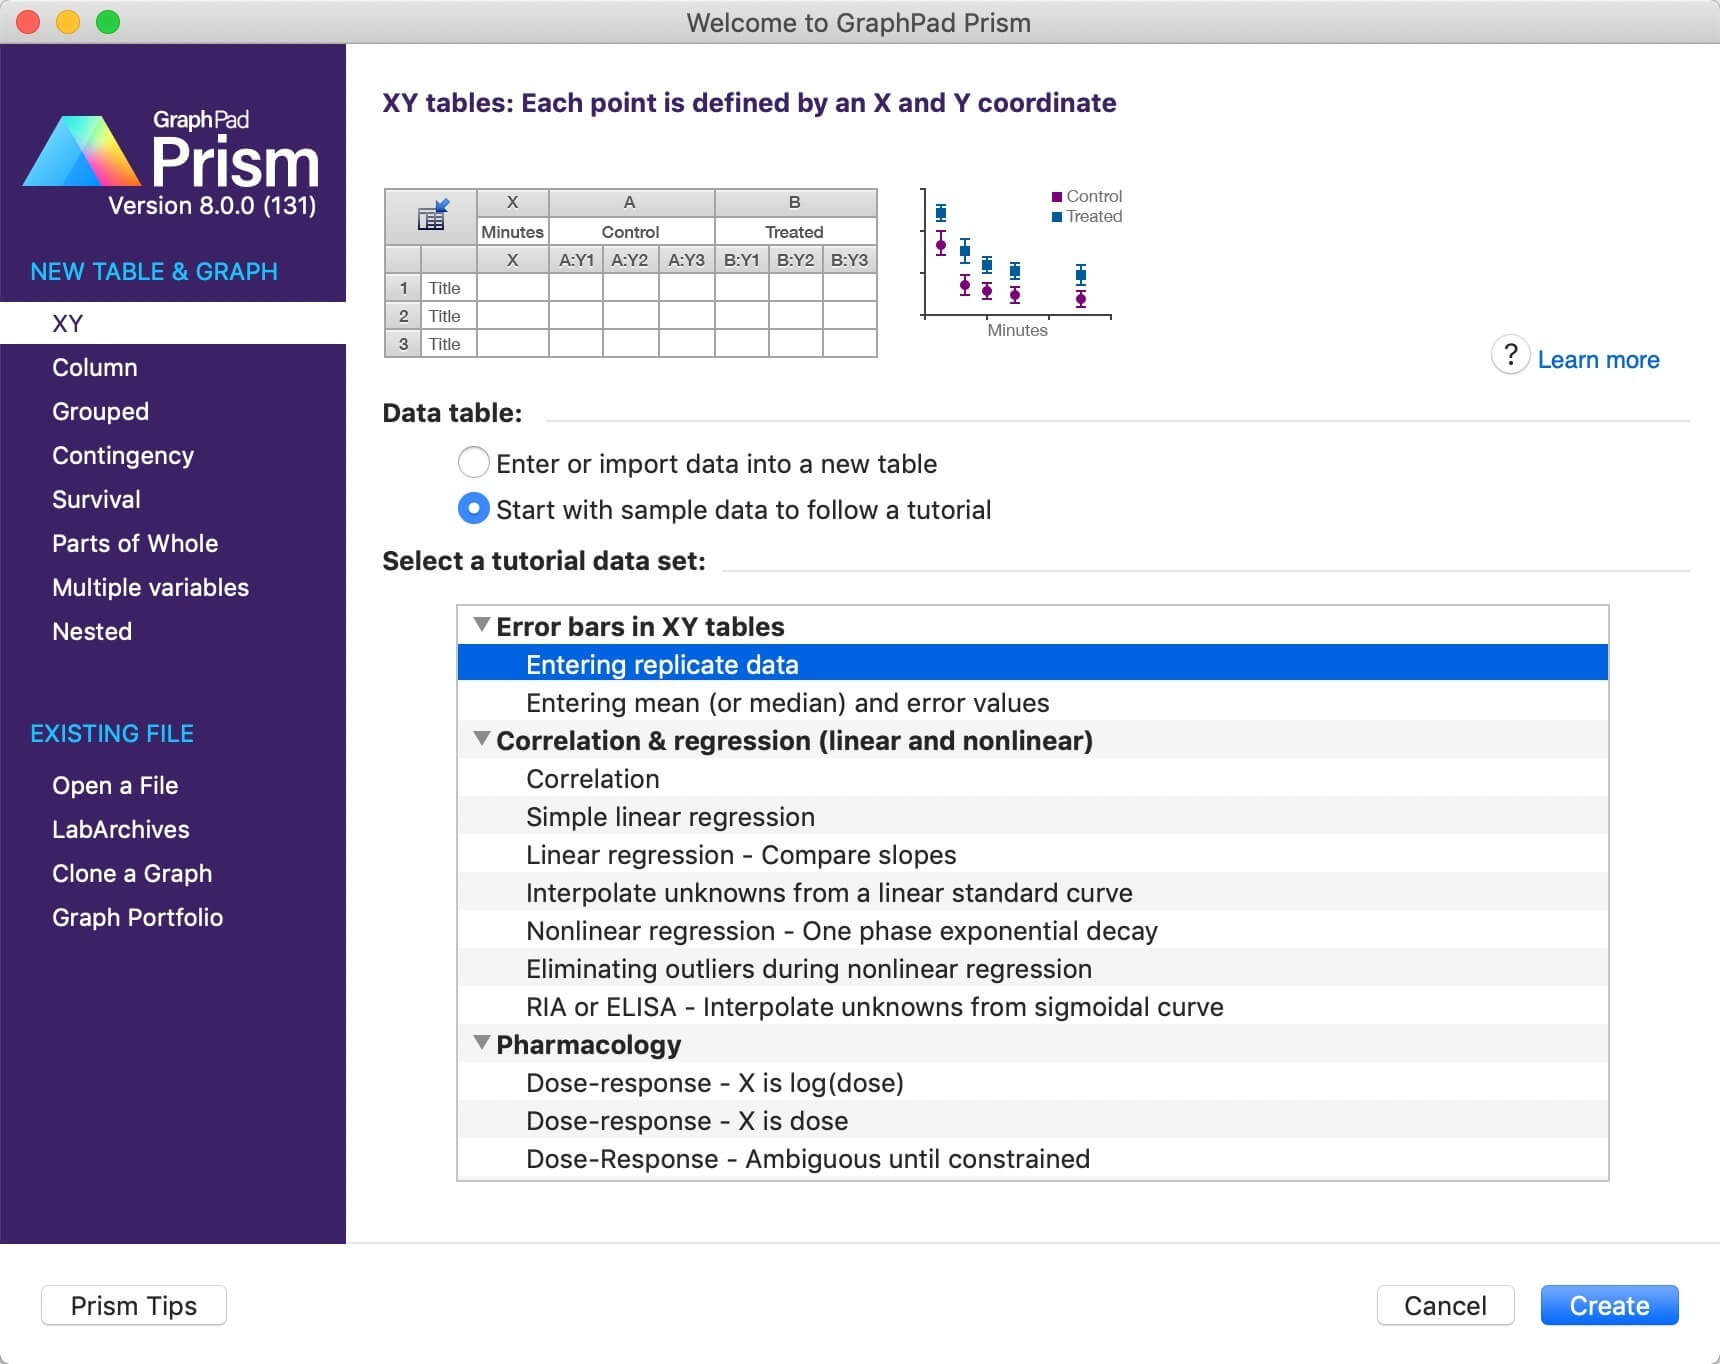Screen dimensions: 1720x1364
Task: Click the blue Treated legend swatch
Action: tap(1057, 217)
